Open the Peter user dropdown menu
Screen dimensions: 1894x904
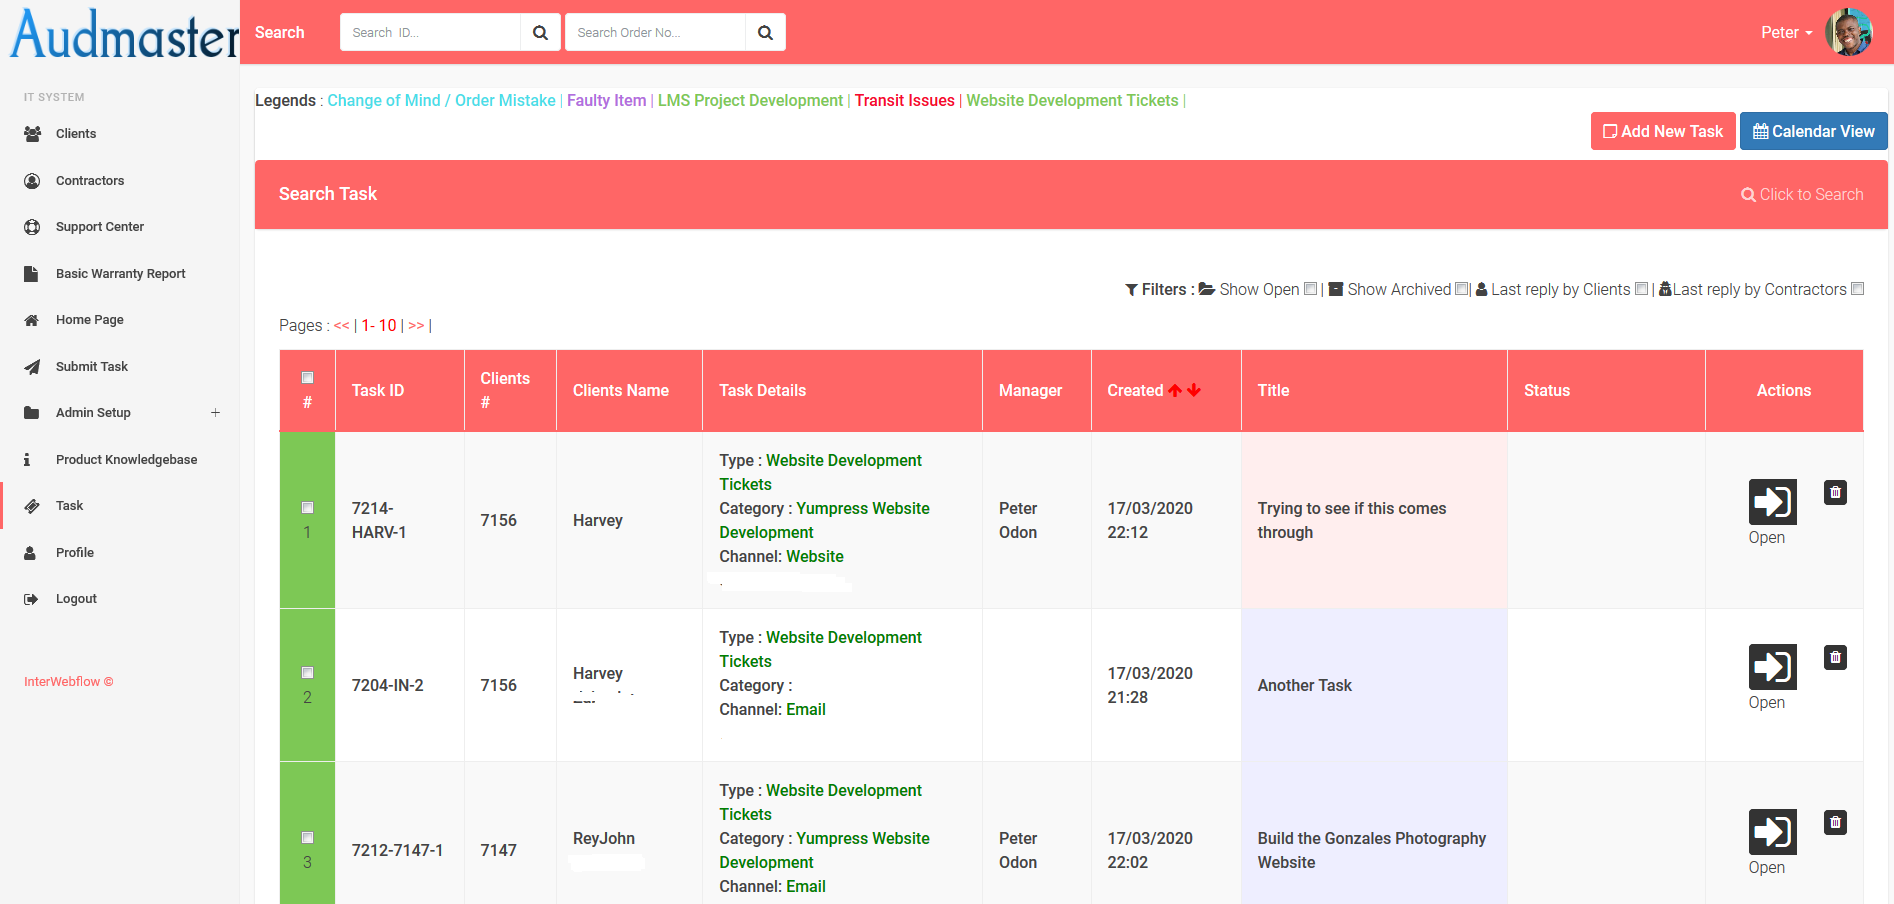[x=1786, y=33]
